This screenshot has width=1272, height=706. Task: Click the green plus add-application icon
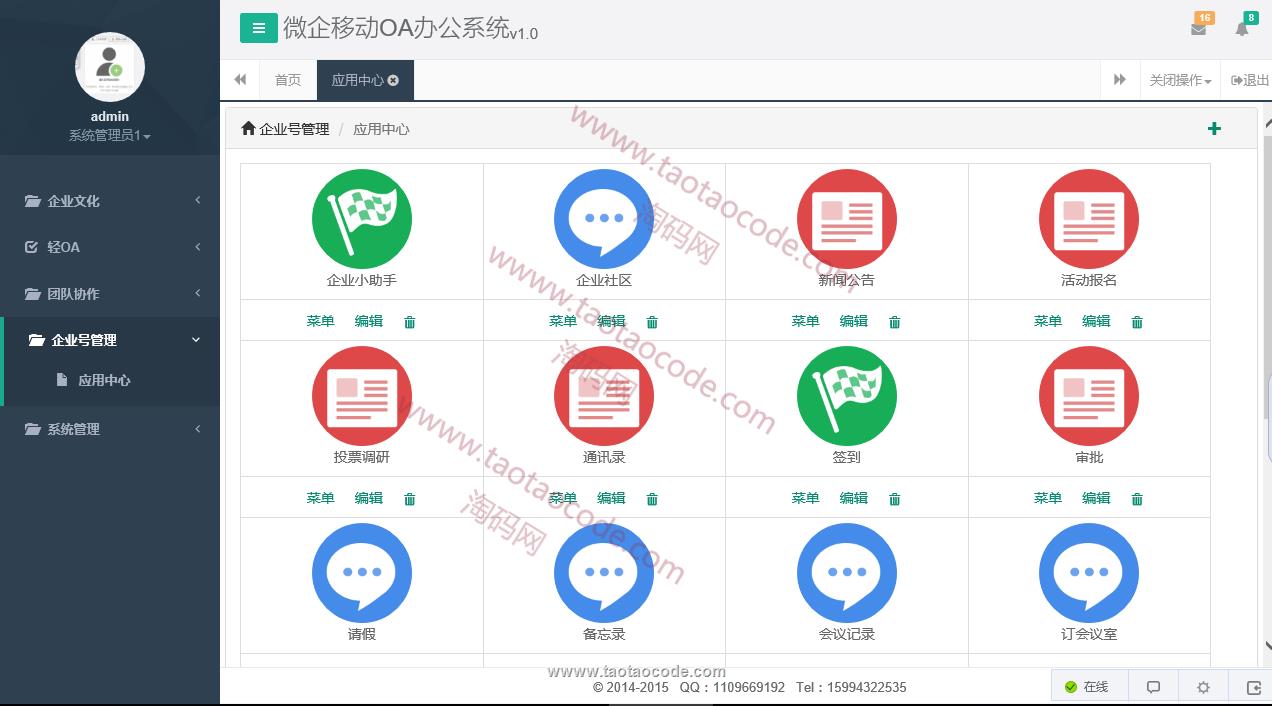(1214, 128)
